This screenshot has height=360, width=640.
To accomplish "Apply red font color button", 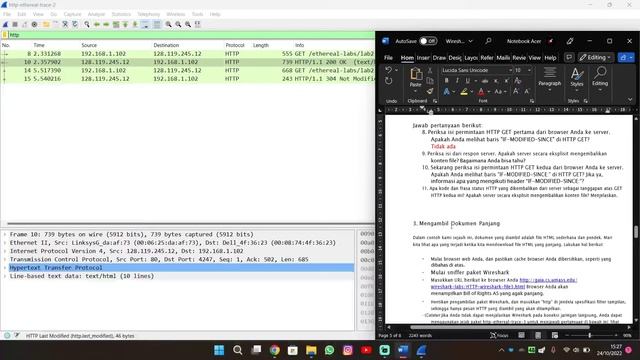I will (x=481, y=92).
